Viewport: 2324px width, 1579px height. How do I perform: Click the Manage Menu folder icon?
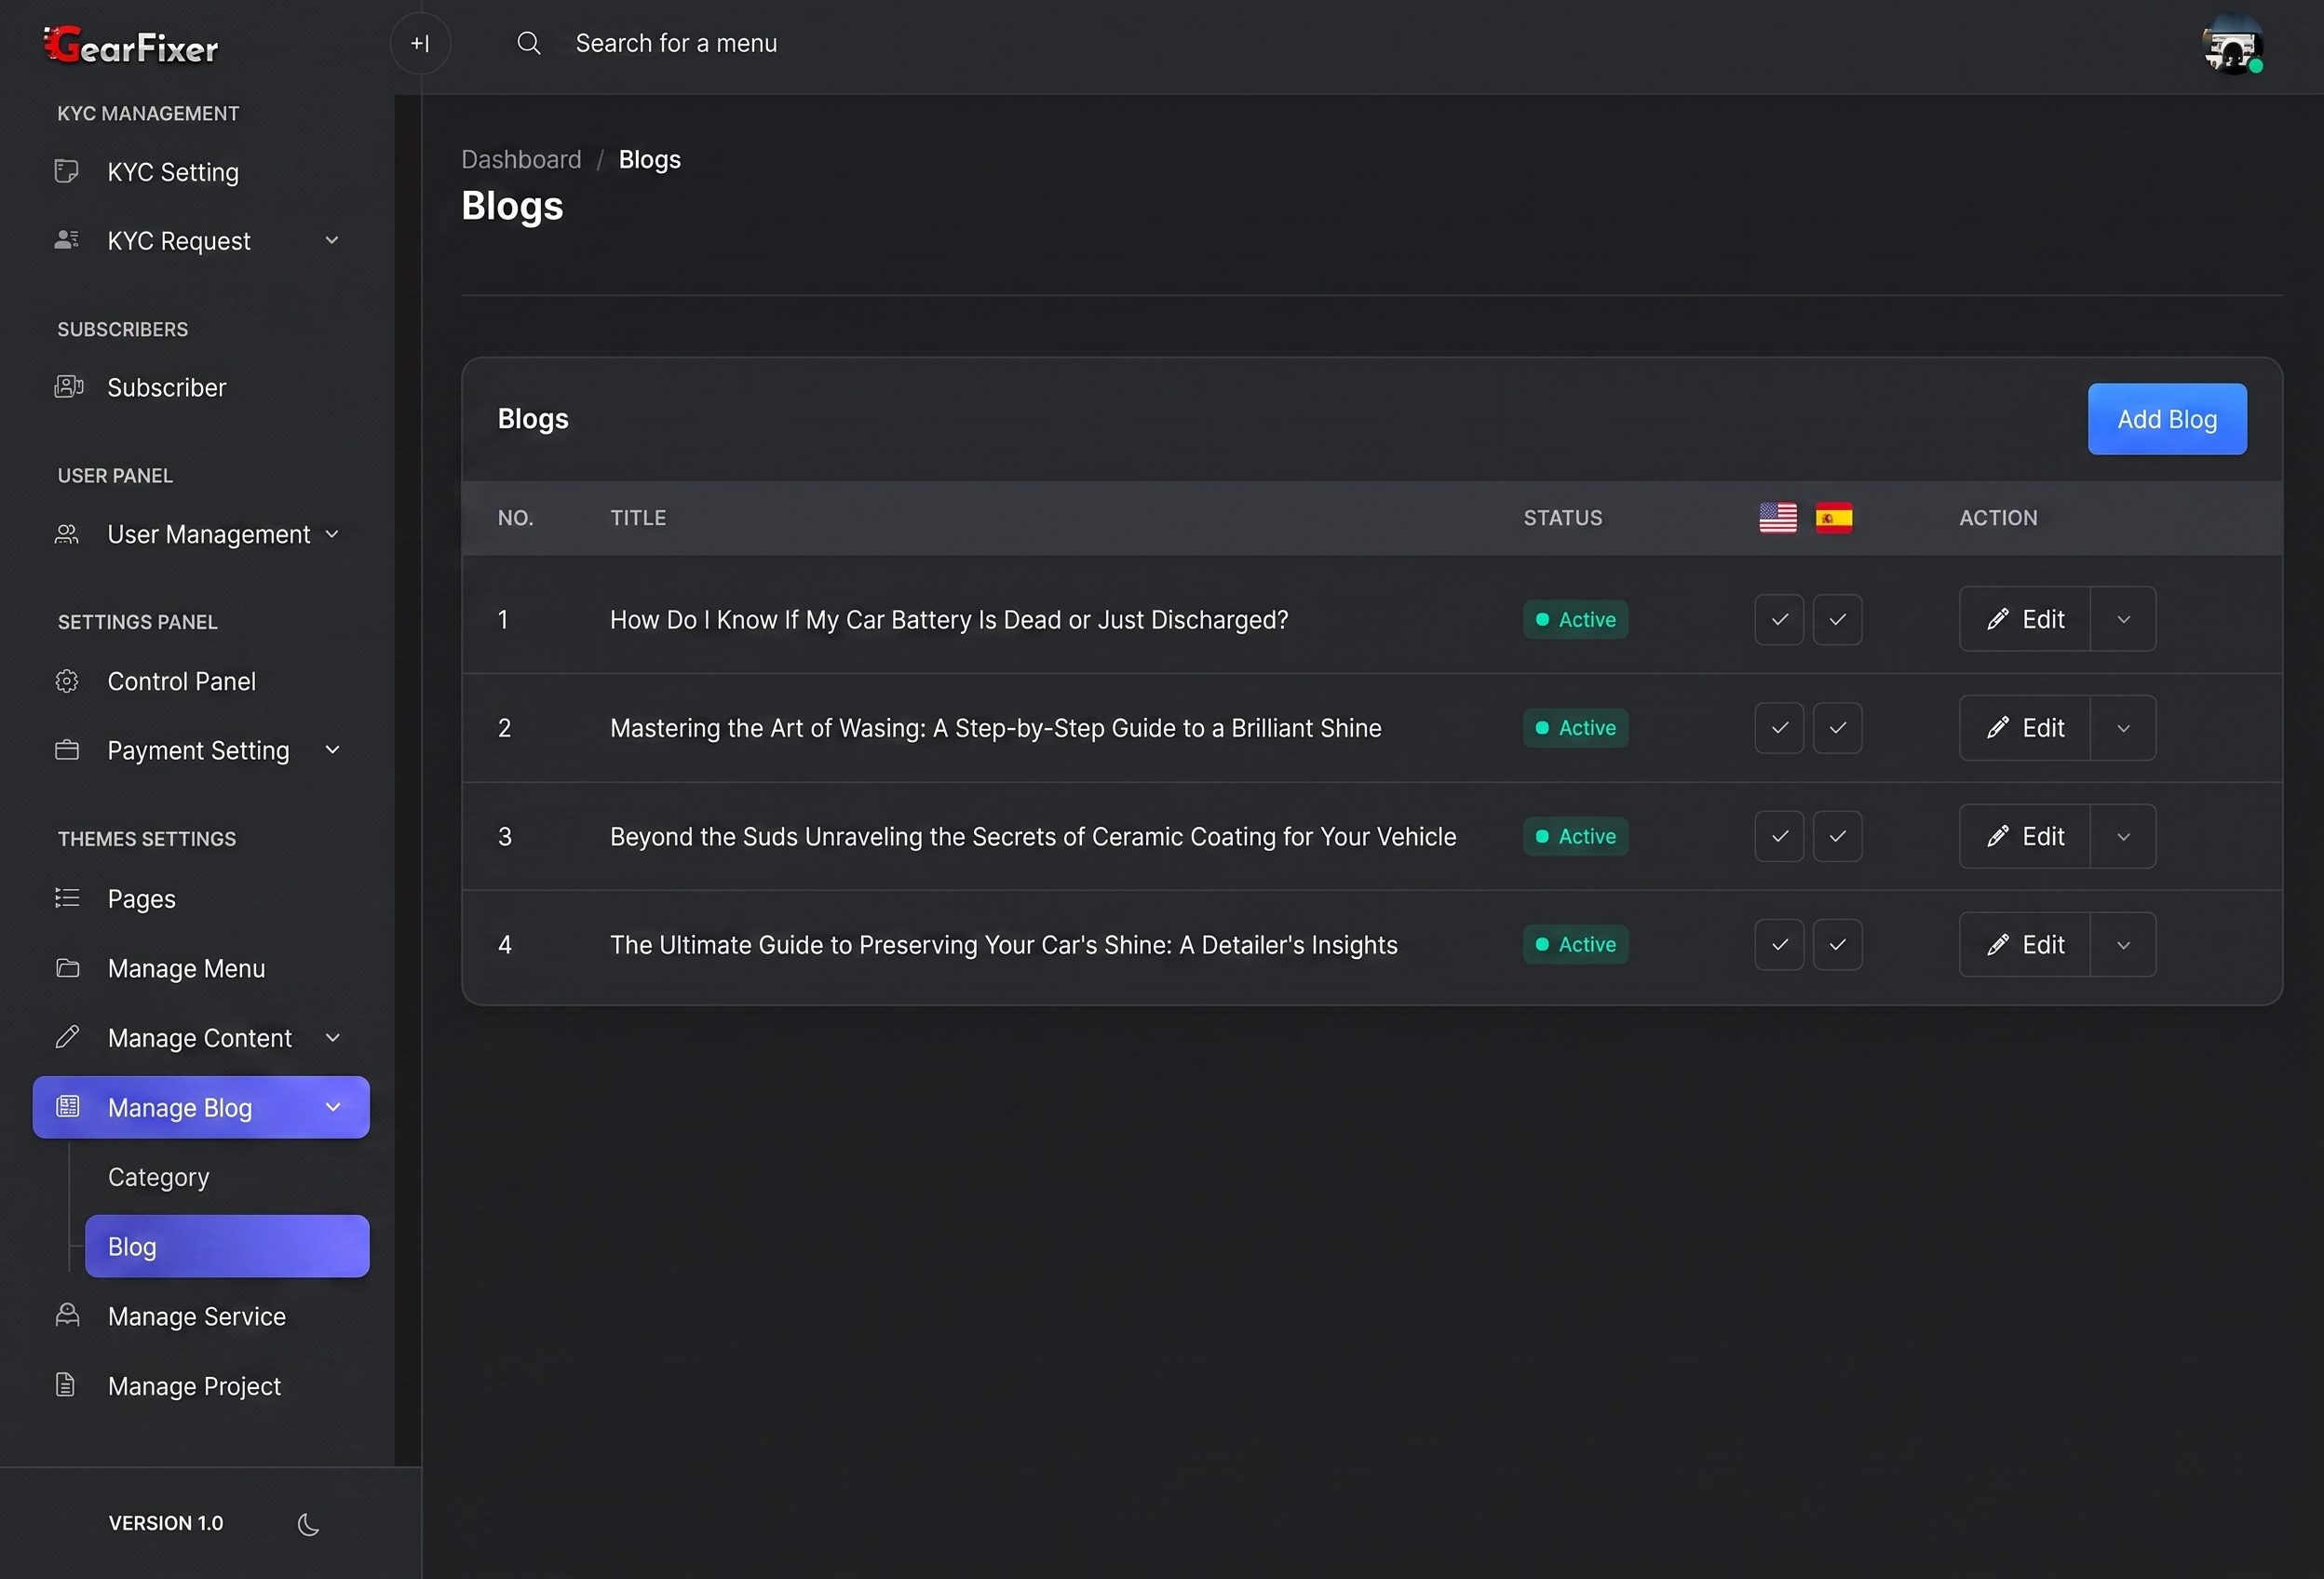[67, 968]
